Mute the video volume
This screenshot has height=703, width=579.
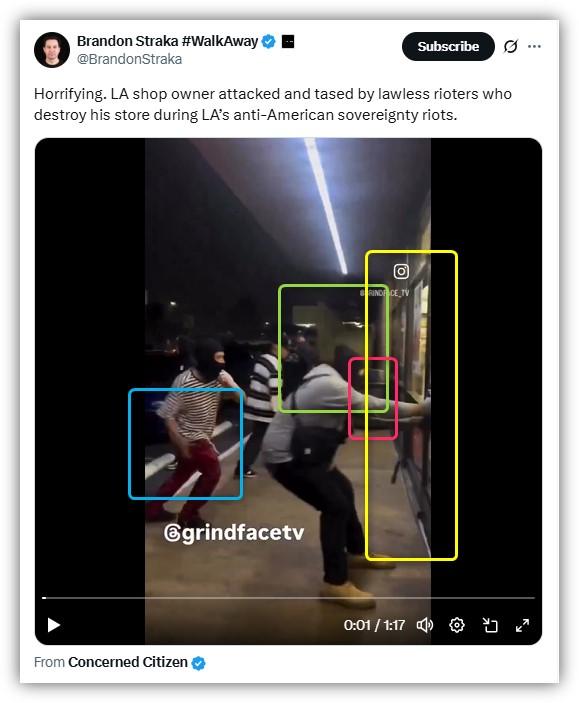point(425,625)
